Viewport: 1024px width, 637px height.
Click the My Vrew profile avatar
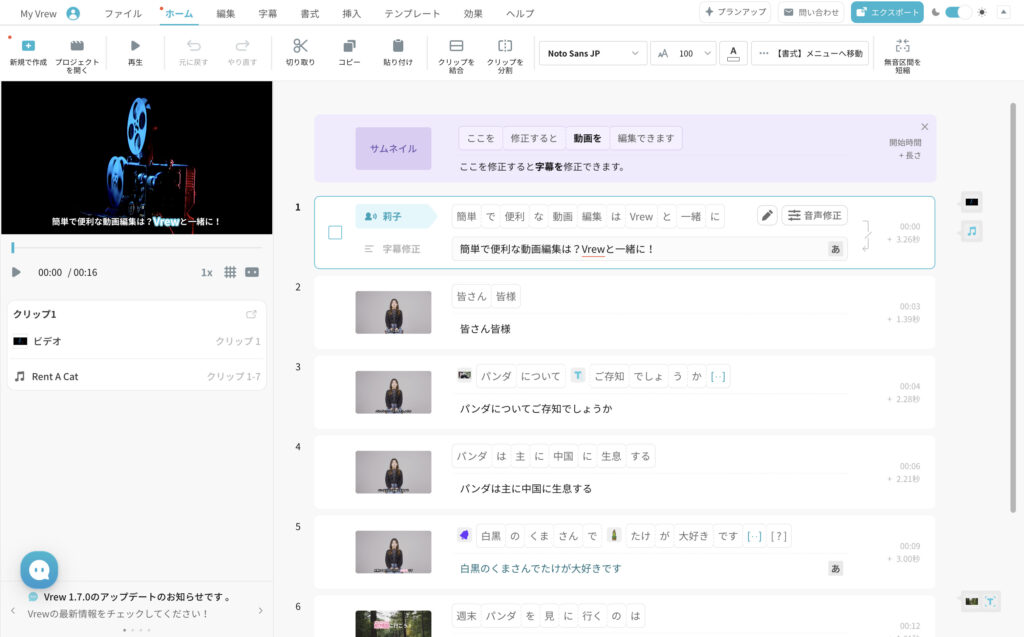pos(73,13)
